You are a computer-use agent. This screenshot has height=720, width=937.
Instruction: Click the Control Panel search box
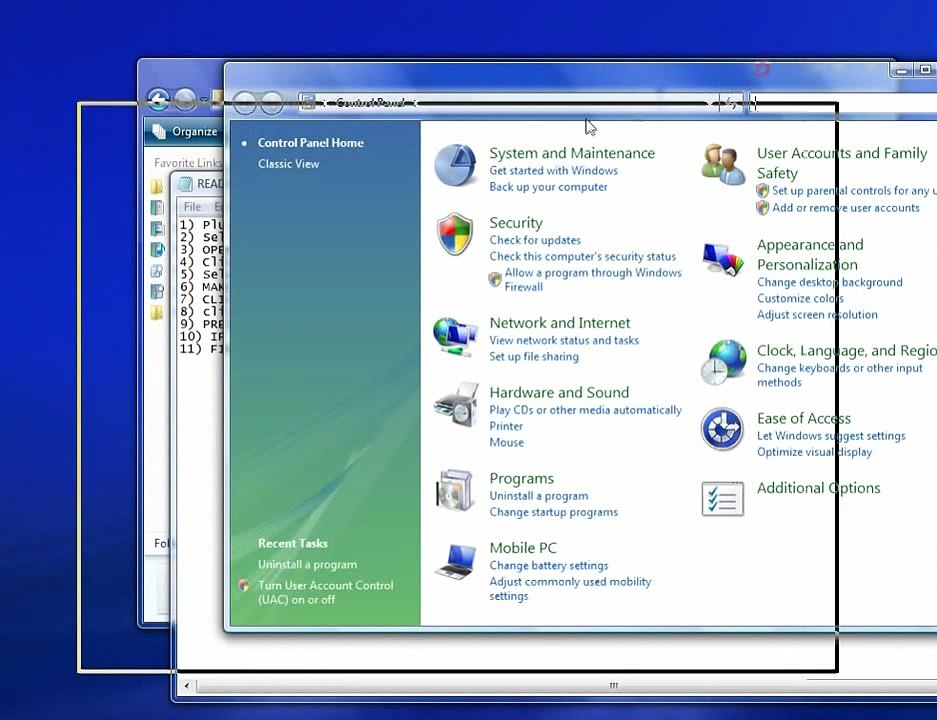(x=843, y=103)
